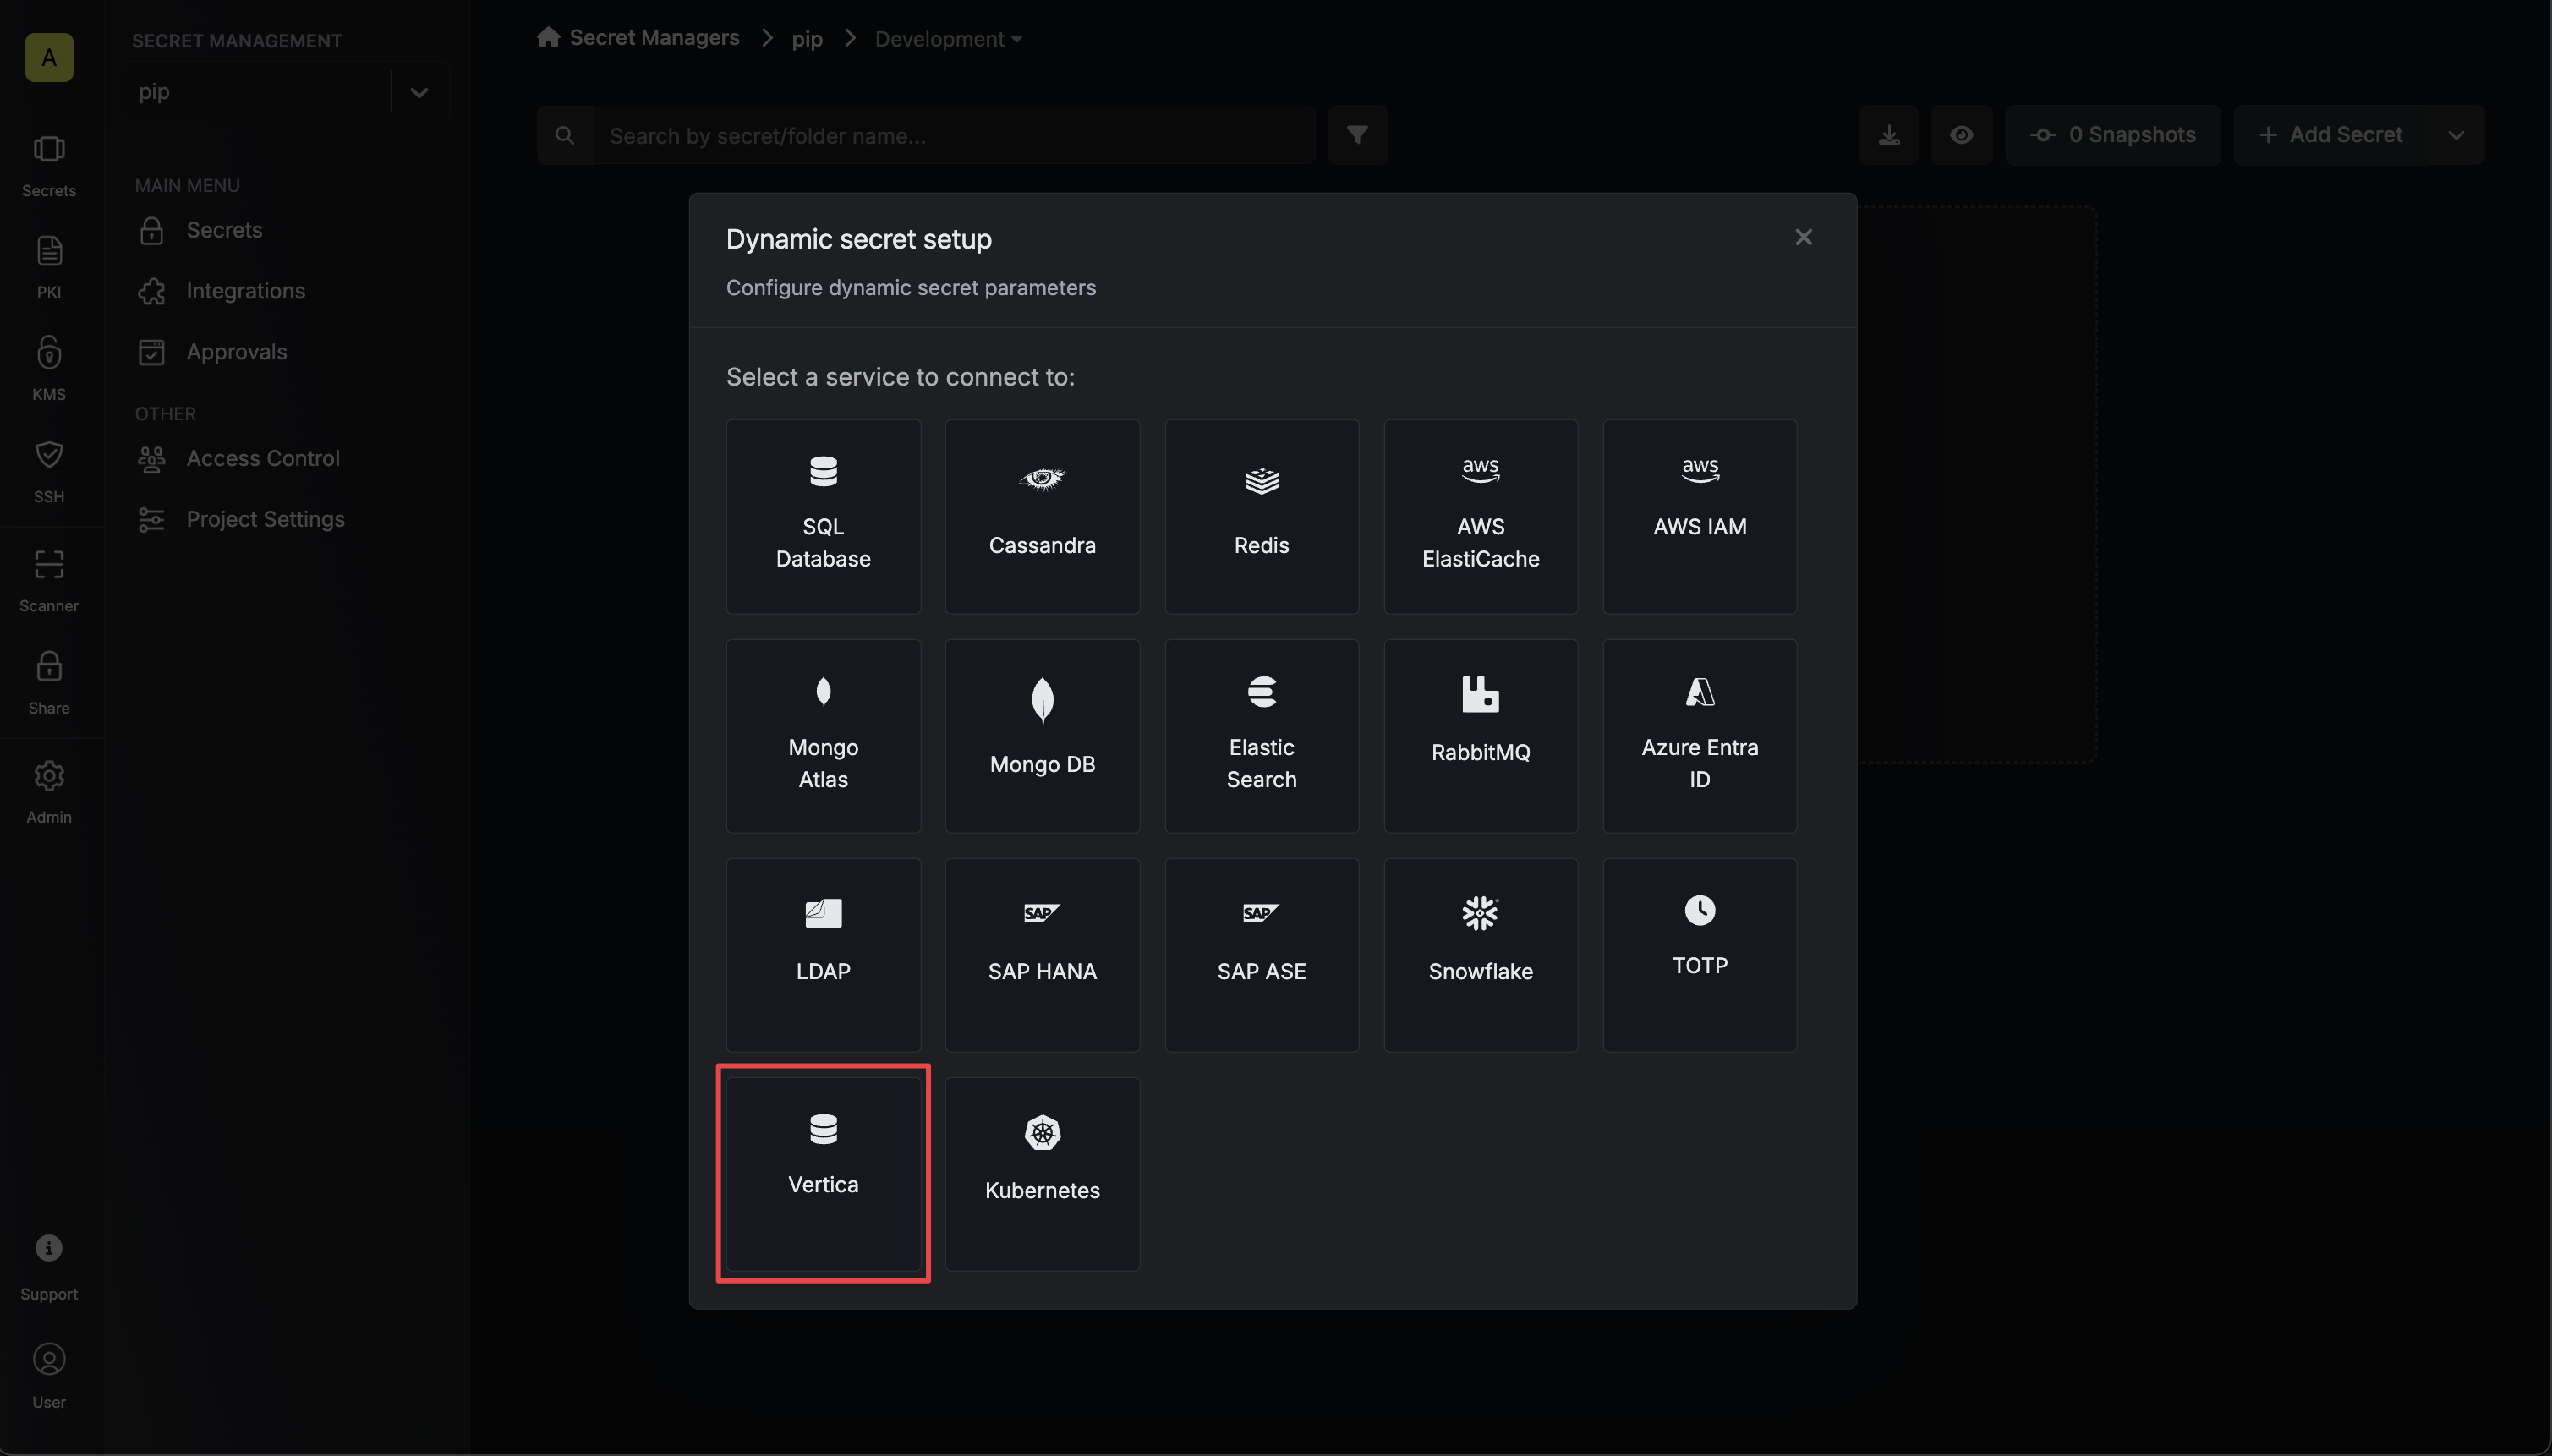Choose the Snowflake service
Screen dimensions: 2552x1456
pyautogui.click(x=1480, y=955)
